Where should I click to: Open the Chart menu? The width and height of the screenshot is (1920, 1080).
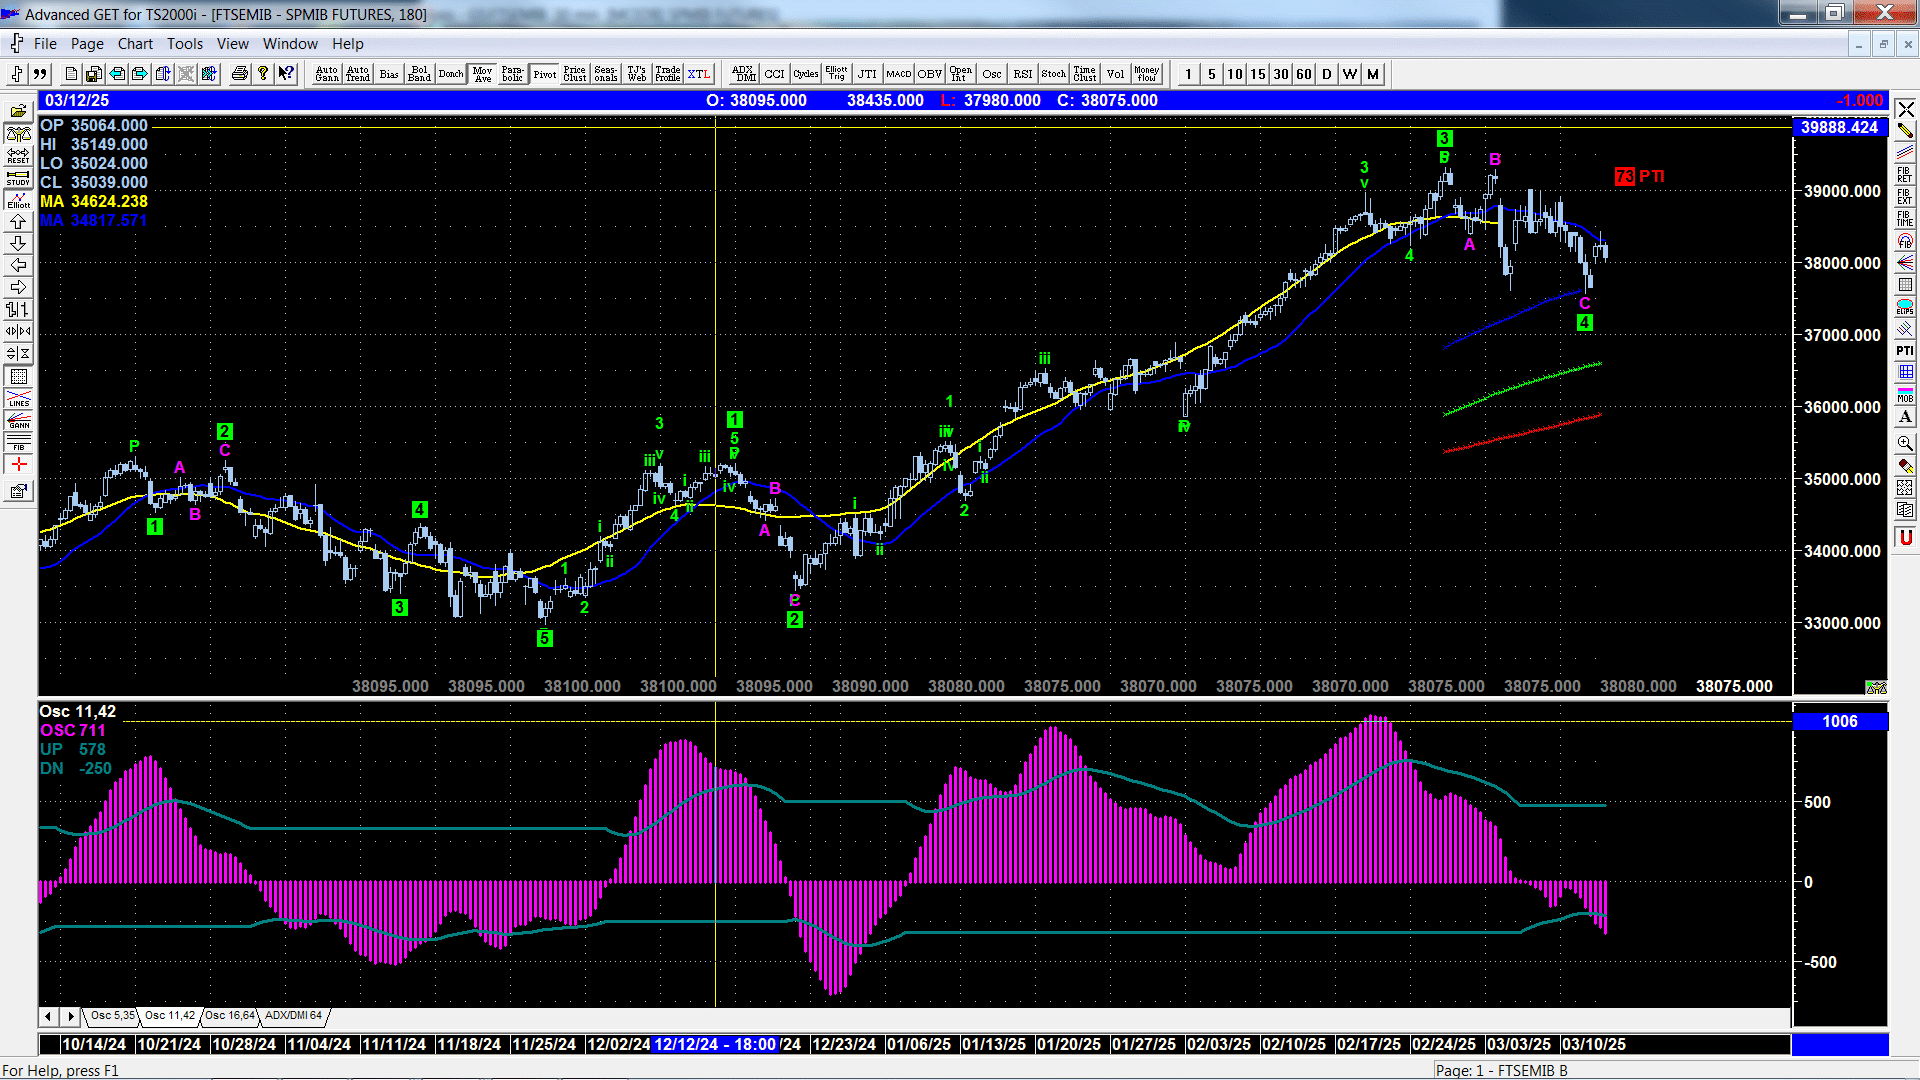[x=135, y=44]
